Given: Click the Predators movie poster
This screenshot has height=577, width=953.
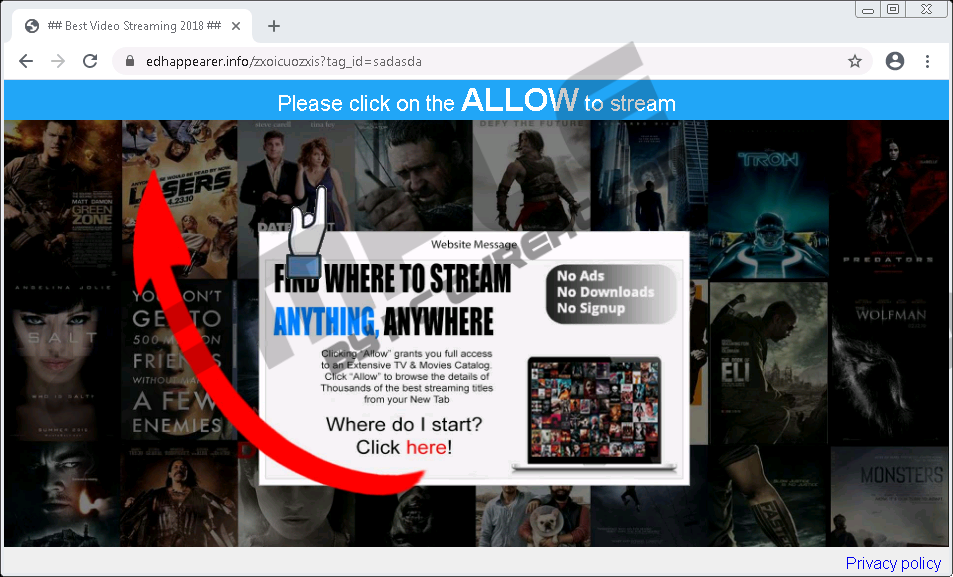Looking at the screenshot, I should point(889,200).
